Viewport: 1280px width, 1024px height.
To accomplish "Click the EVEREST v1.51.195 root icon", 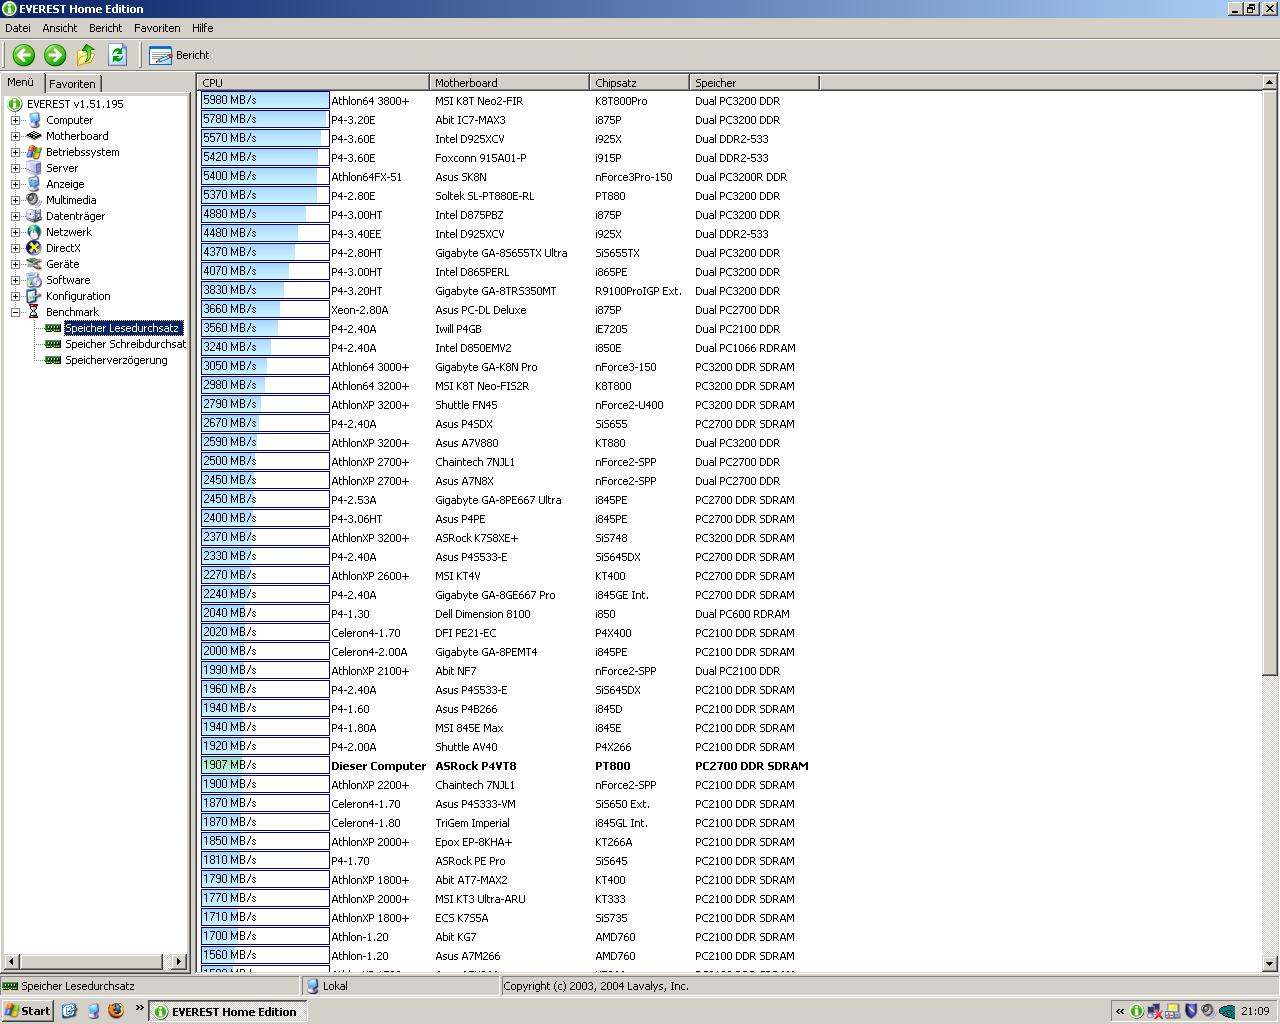I will tap(15, 104).
